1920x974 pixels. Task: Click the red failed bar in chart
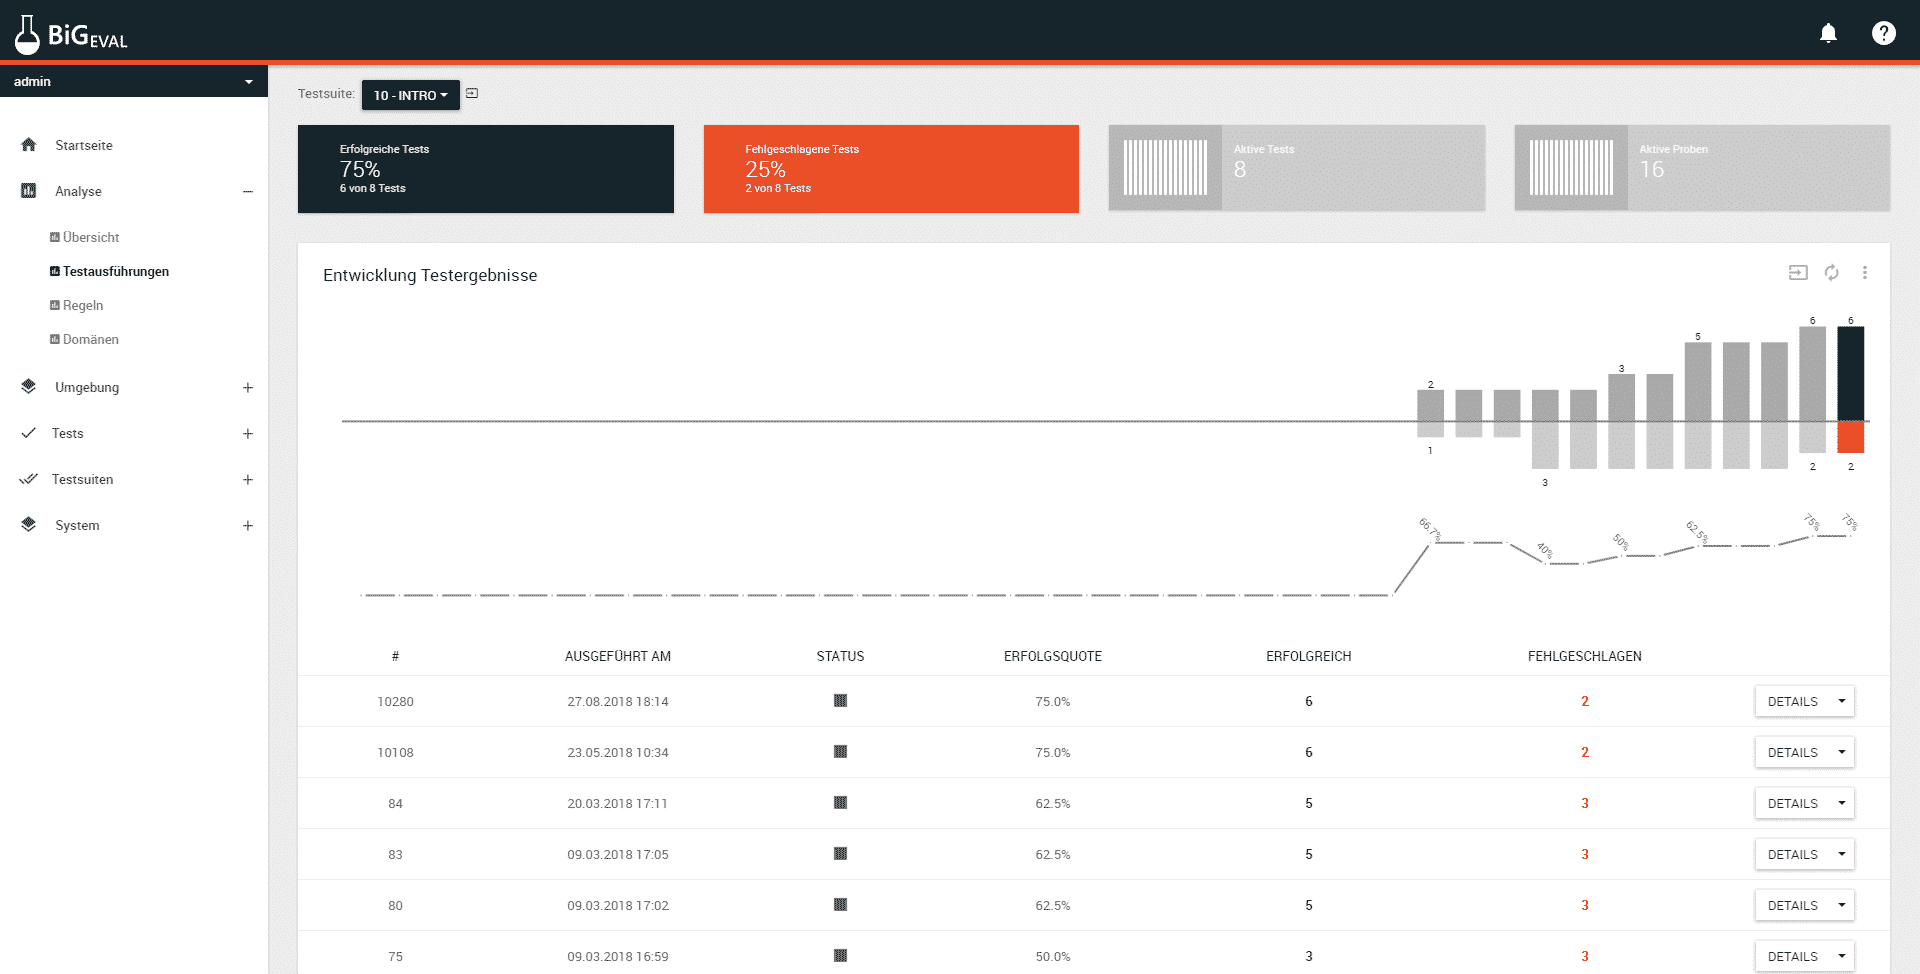point(1850,437)
